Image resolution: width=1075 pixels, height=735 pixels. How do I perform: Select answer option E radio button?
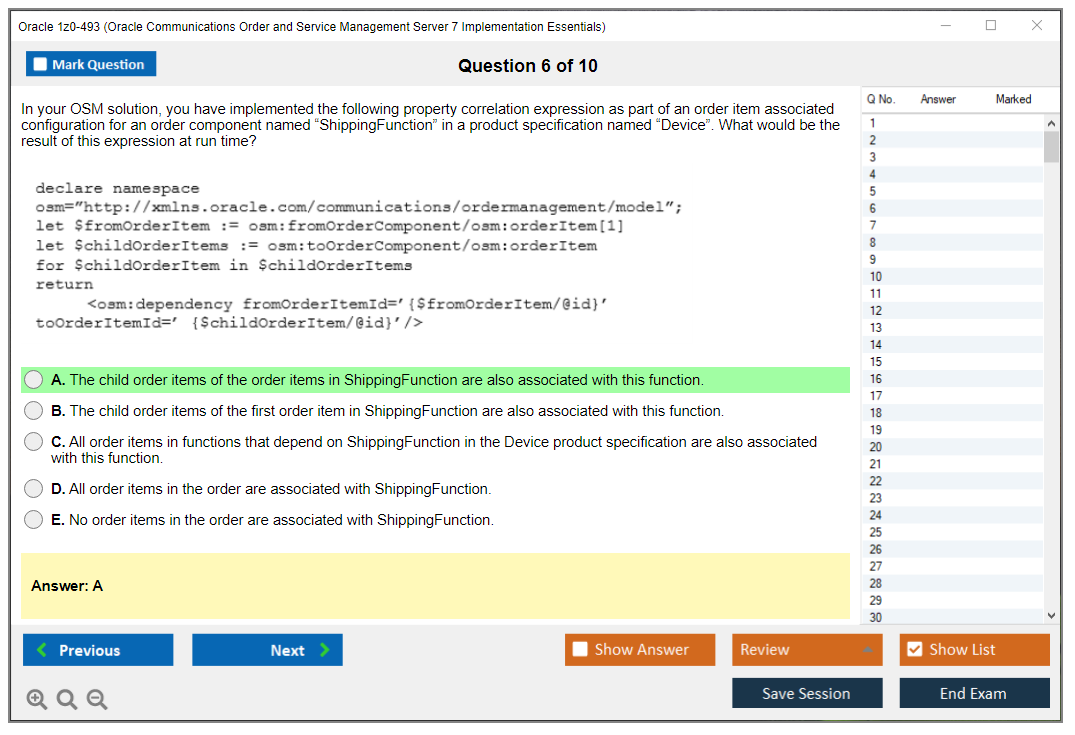[x=33, y=519]
